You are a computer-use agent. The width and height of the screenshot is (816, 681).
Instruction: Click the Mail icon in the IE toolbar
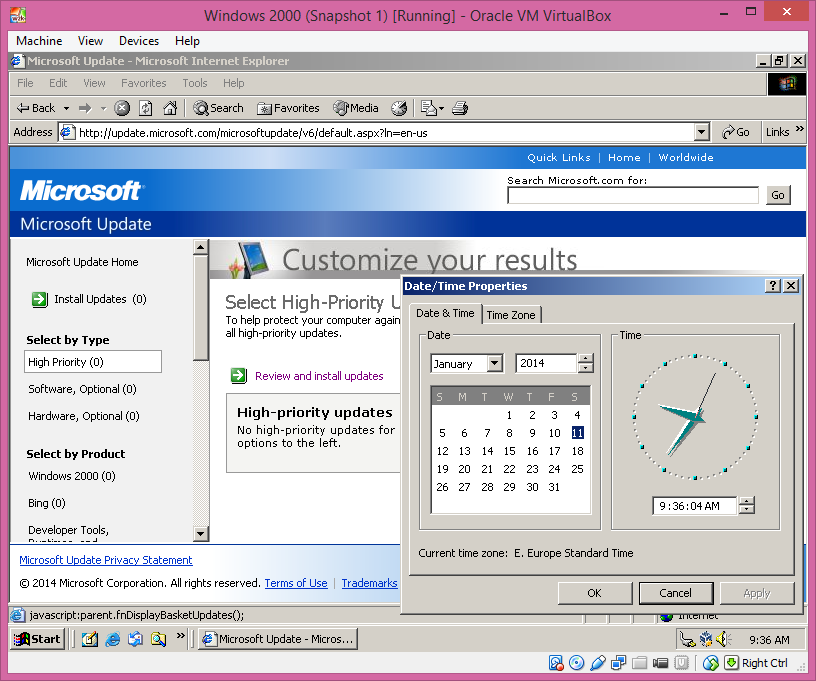[429, 108]
